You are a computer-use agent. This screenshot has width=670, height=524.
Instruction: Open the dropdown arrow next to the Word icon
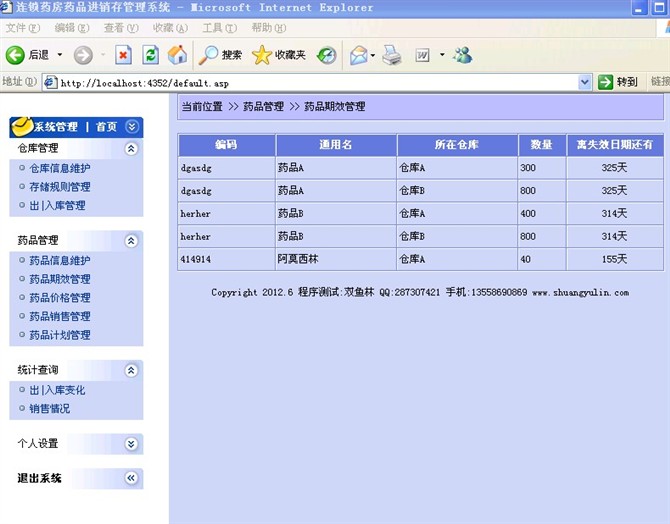[442, 55]
